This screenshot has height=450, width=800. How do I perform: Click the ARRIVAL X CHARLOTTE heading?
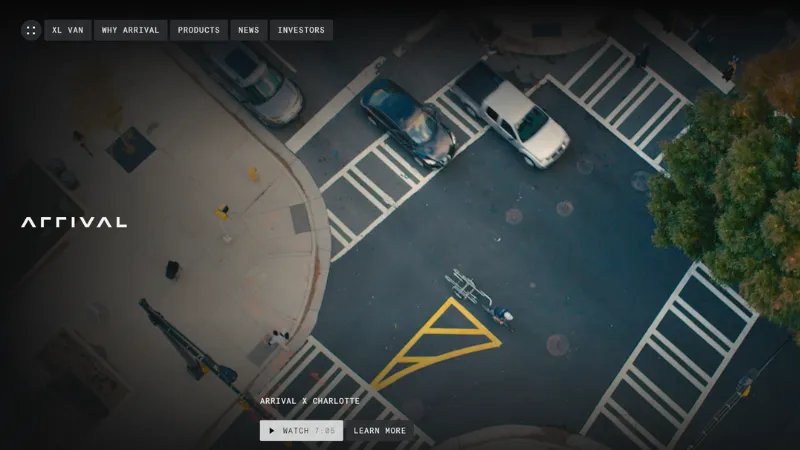309,401
